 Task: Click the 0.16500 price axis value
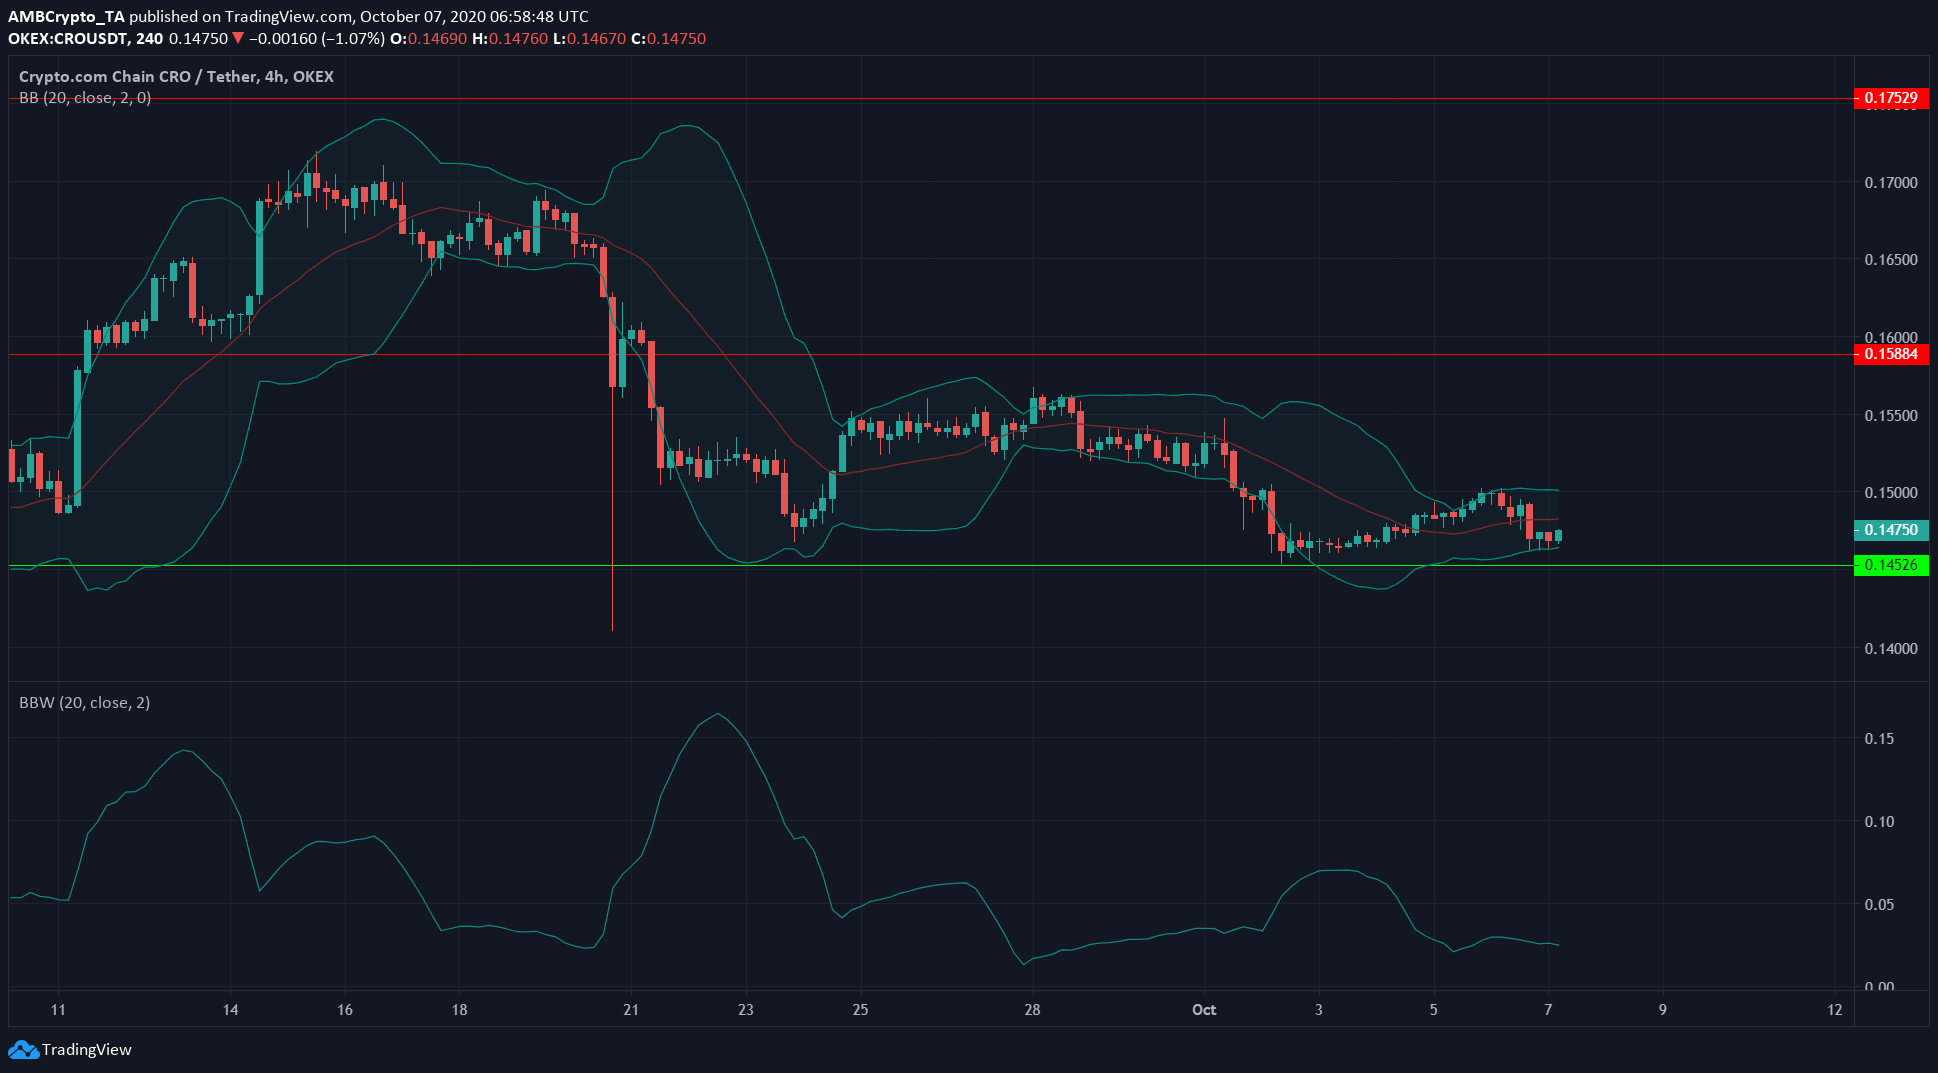coord(1891,260)
